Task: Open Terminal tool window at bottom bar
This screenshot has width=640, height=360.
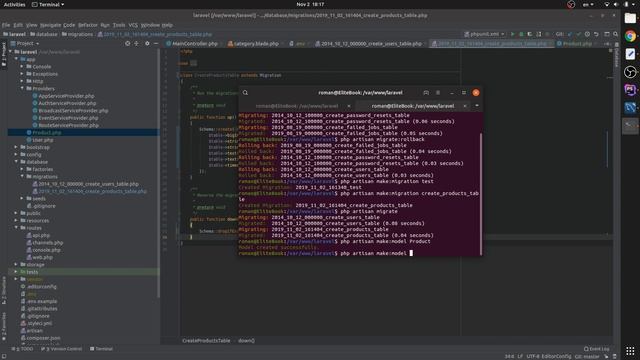Action: pyautogui.click(x=101, y=349)
